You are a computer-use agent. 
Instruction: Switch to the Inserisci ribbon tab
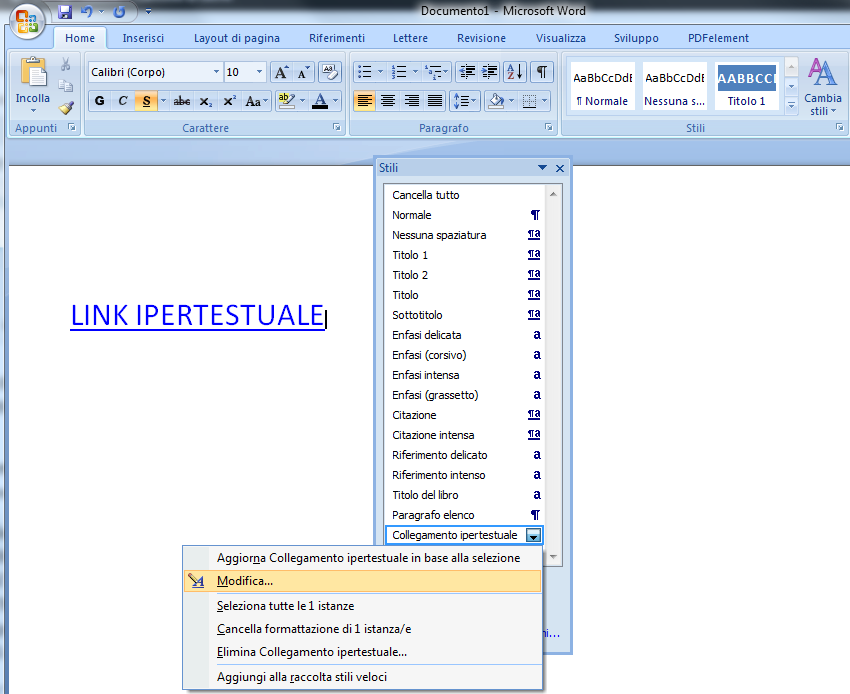(x=143, y=38)
